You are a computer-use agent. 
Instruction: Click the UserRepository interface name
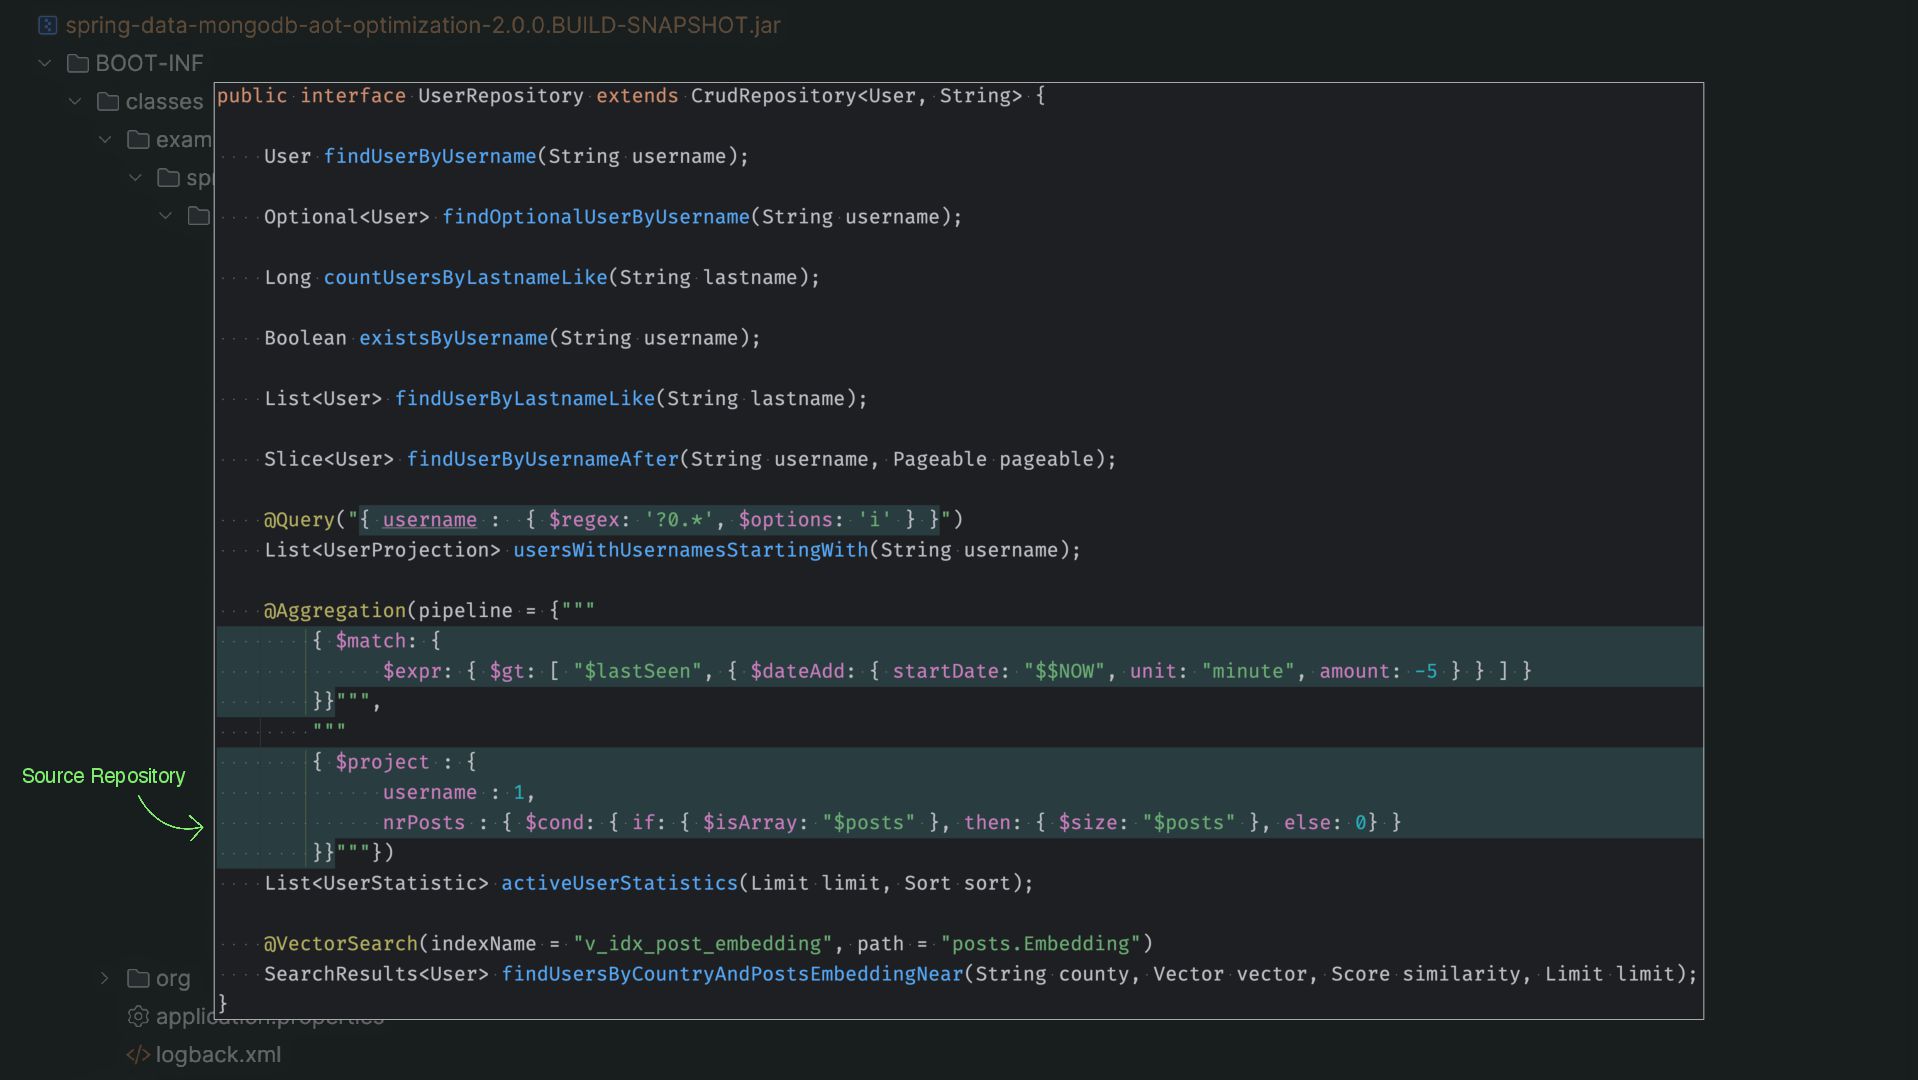pyautogui.click(x=500, y=96)
